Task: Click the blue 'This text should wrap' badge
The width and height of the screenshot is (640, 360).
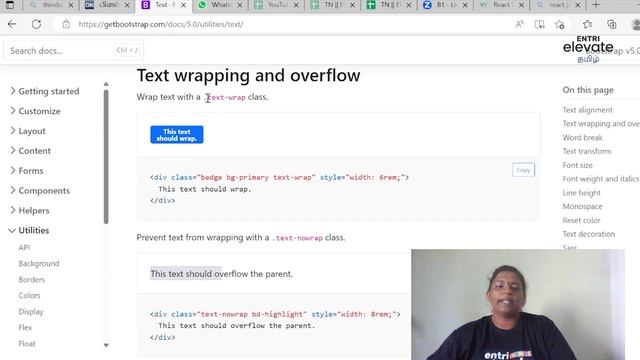Action: point(177,135)
